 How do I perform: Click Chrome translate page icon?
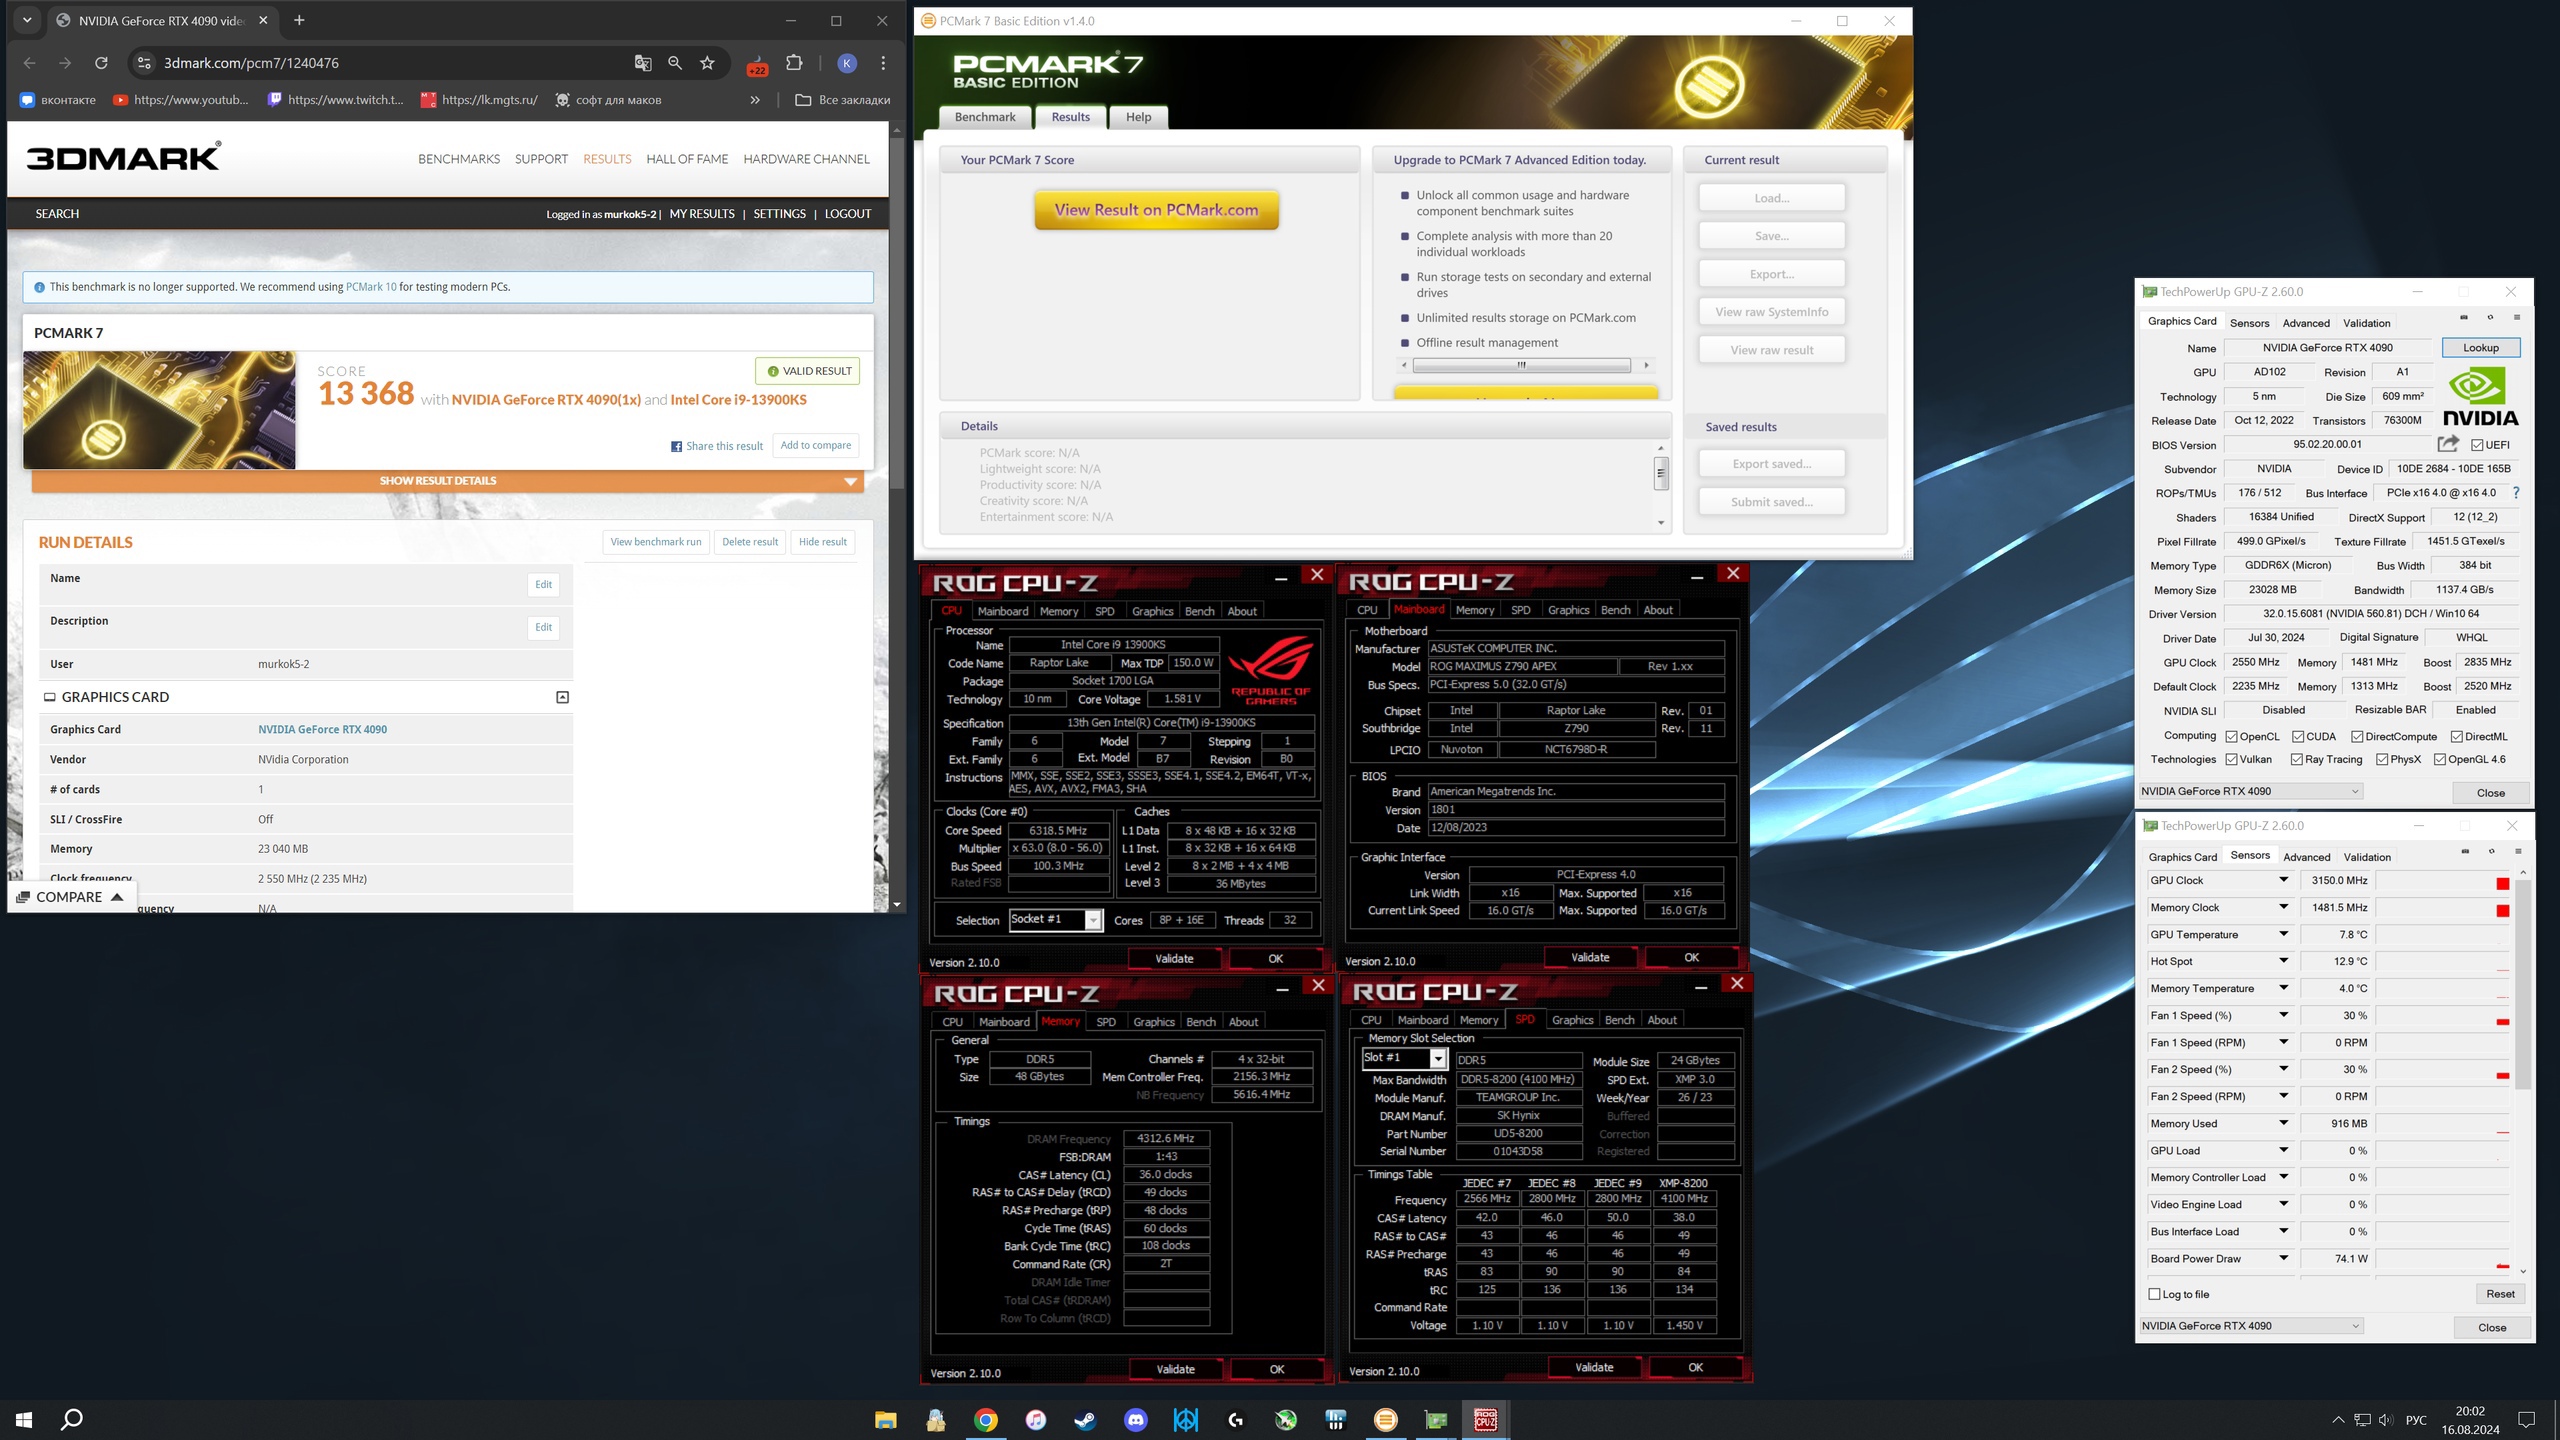(643, 63)
